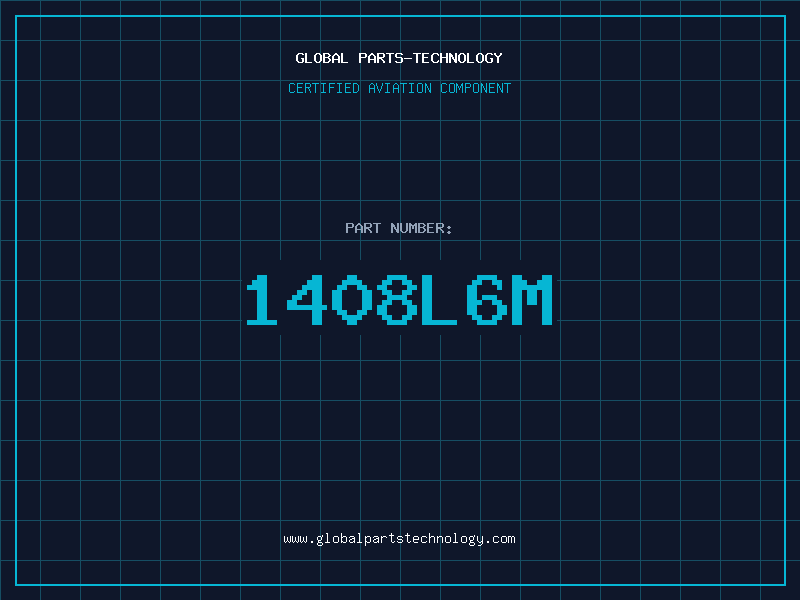Click the word "NUMBER:" in the label
This screenshot has width=800, height=600.
coord(421,228)
